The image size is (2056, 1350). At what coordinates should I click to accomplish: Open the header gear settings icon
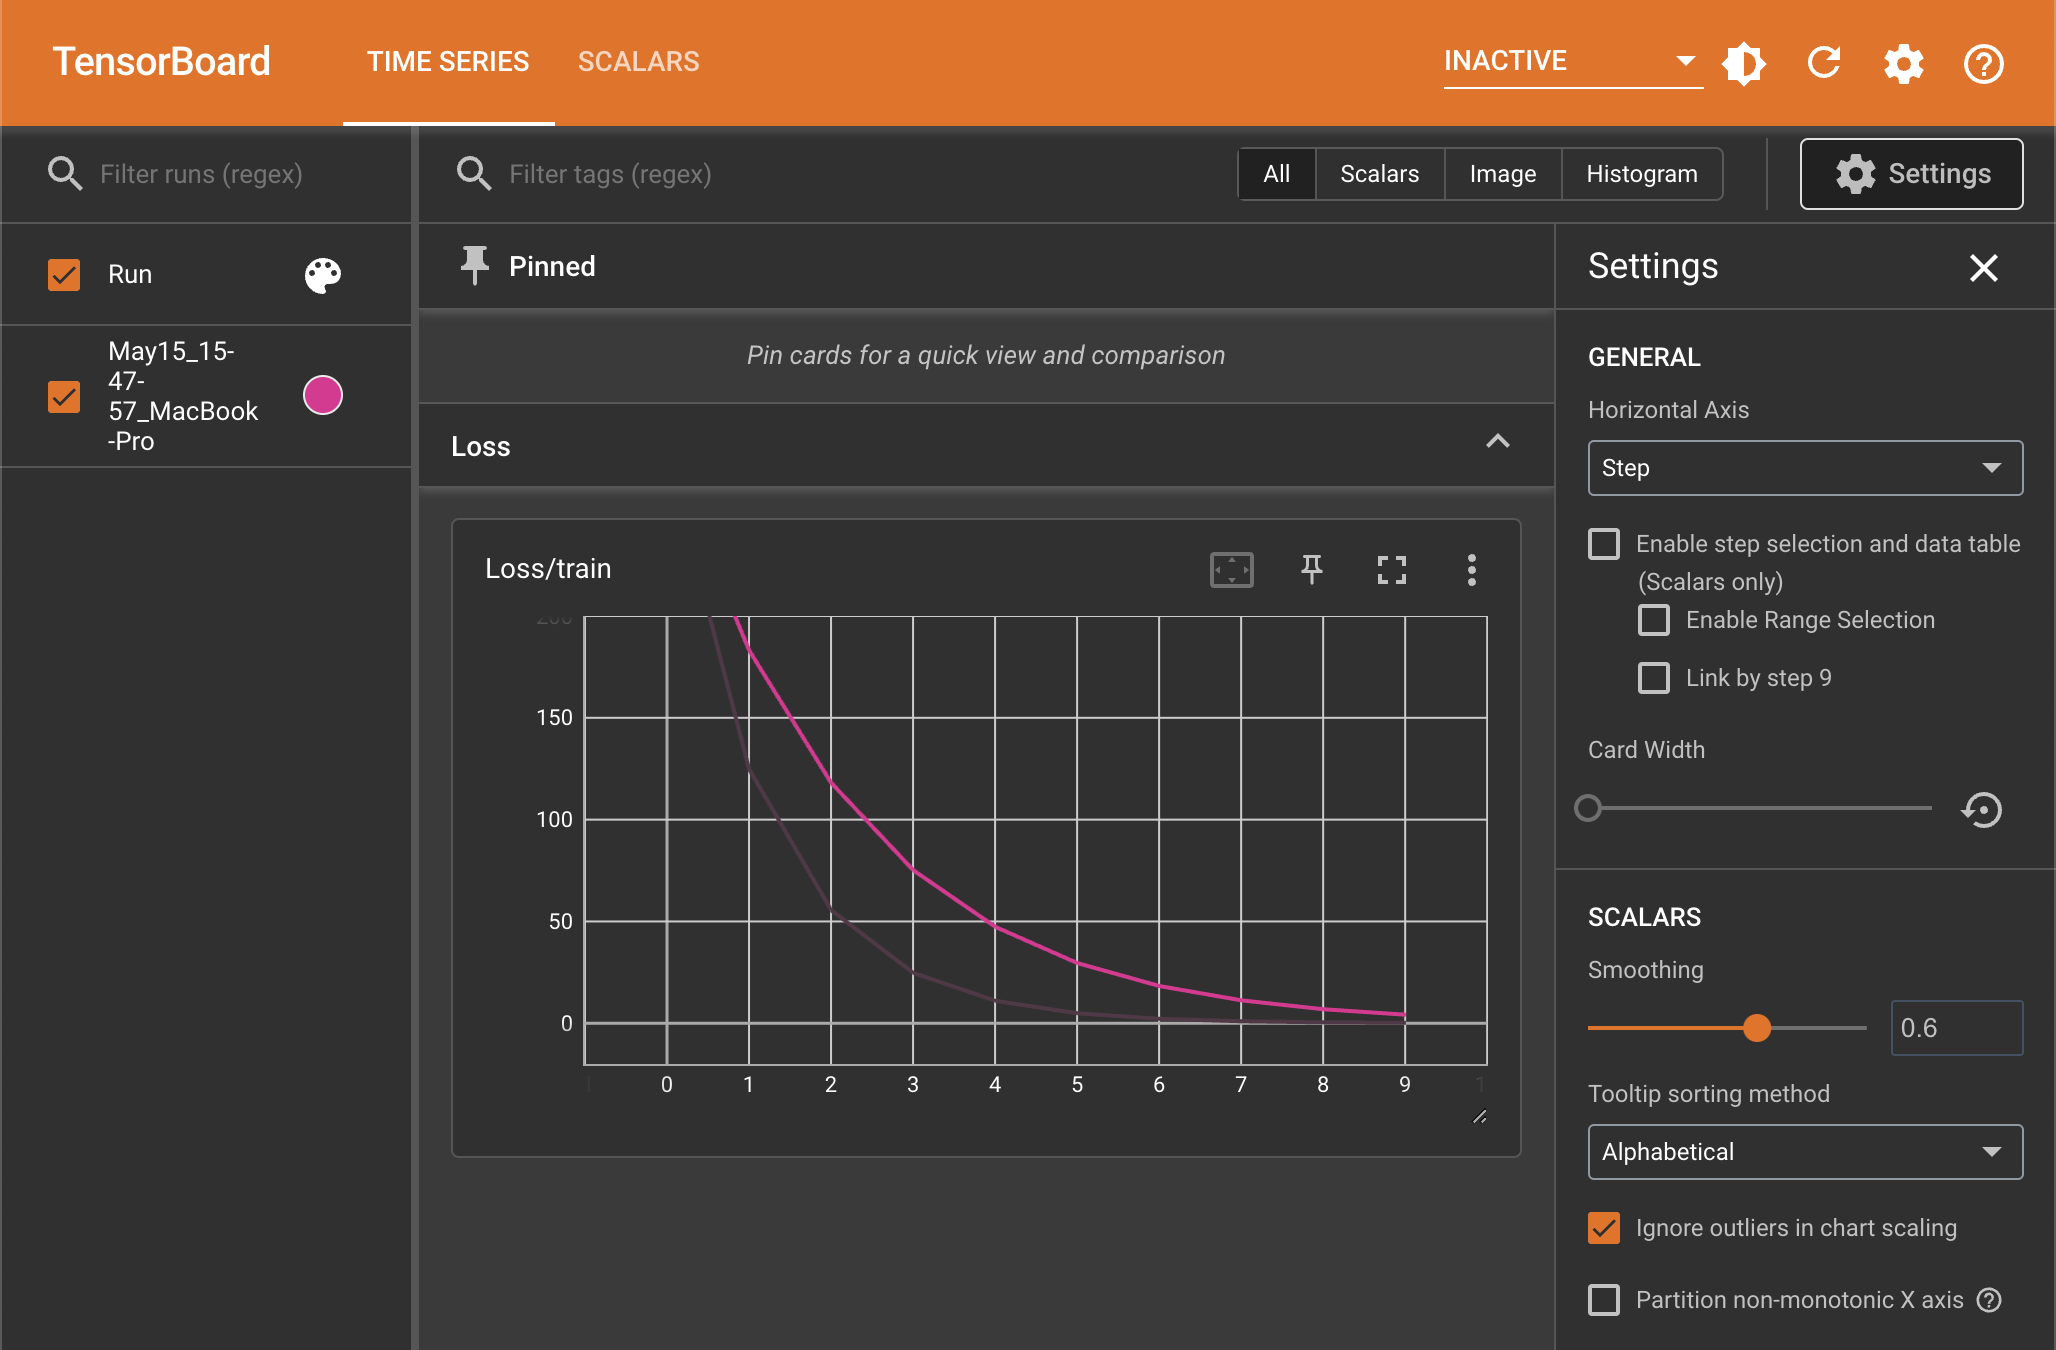(1903, 63)
